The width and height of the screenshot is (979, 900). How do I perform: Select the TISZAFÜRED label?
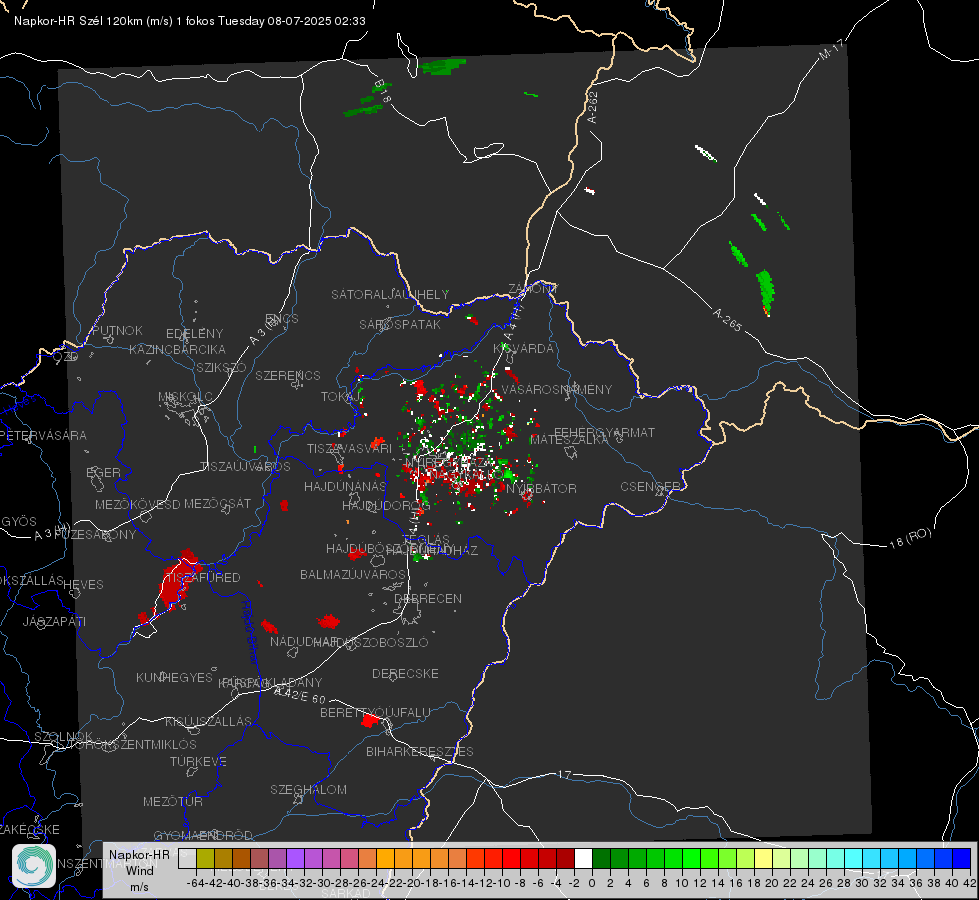point(203,578)
